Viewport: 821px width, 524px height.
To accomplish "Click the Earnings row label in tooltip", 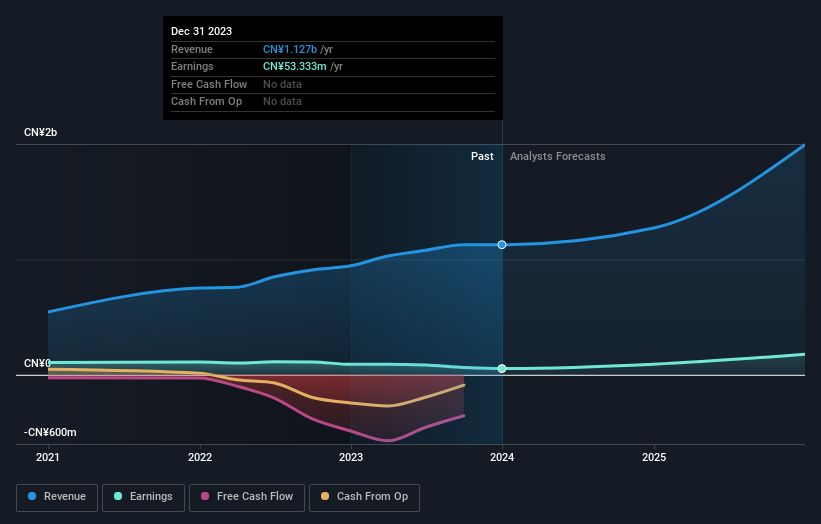I will 192,66.
